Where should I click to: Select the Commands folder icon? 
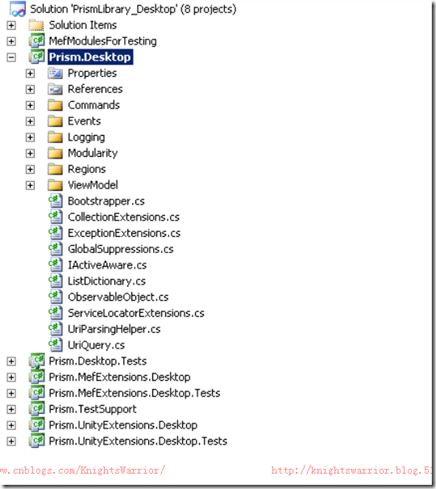55,105
